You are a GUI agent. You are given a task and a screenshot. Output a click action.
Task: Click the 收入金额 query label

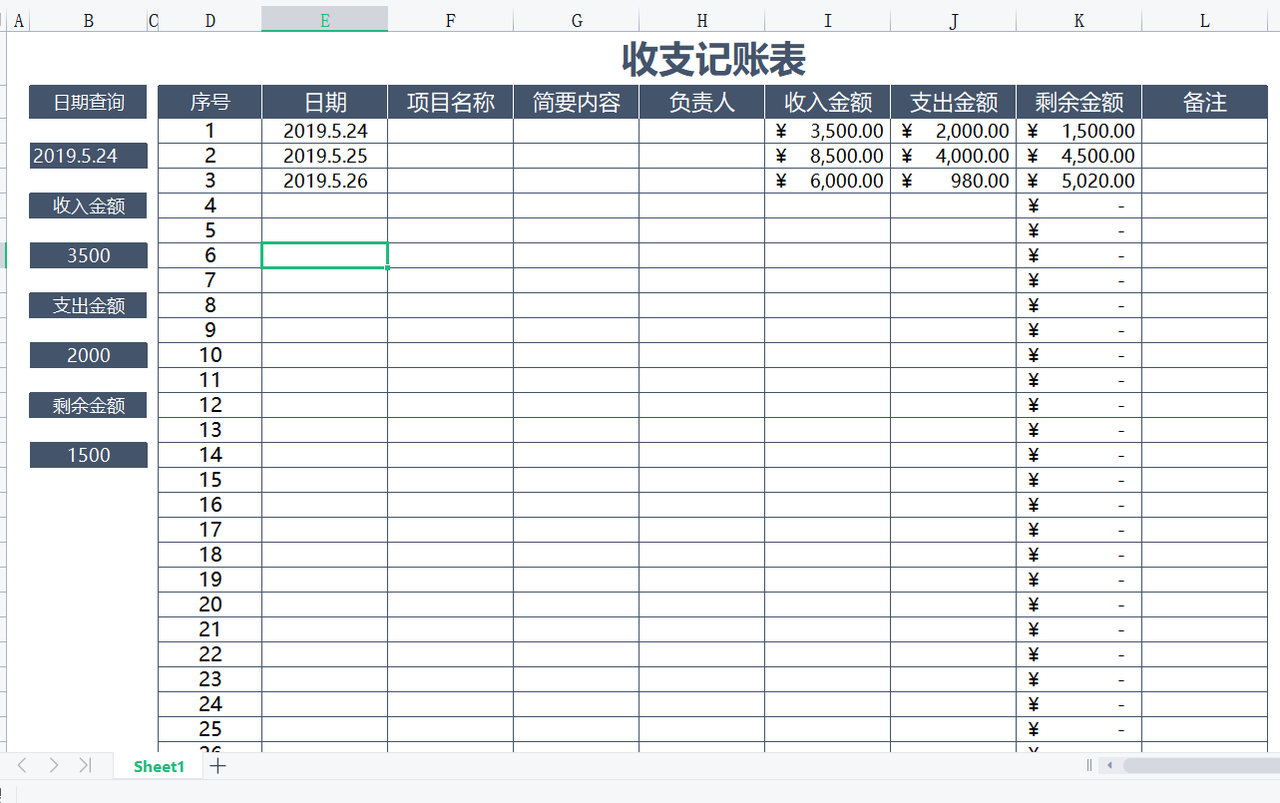click(88, 205)
